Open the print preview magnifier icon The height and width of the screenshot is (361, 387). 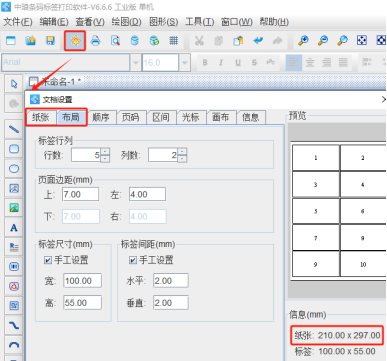click(115, 41)
